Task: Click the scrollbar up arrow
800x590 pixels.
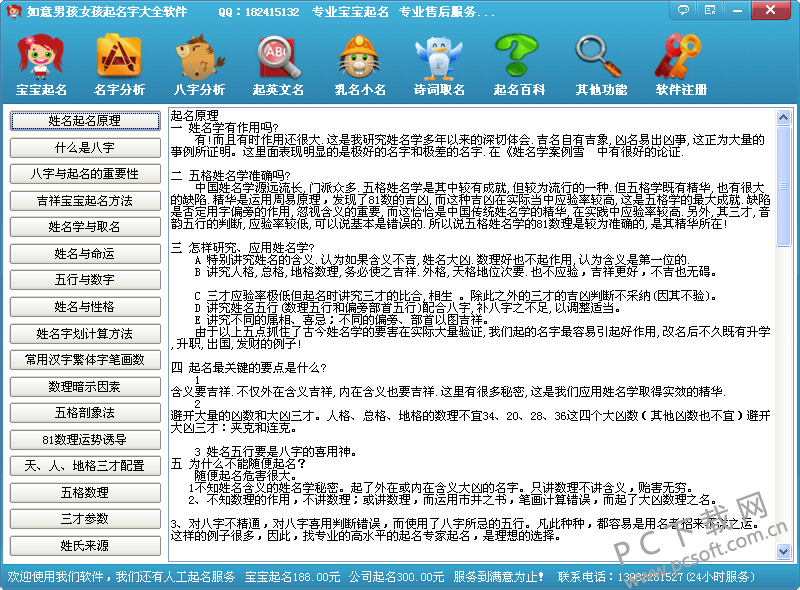Action: 783,117
